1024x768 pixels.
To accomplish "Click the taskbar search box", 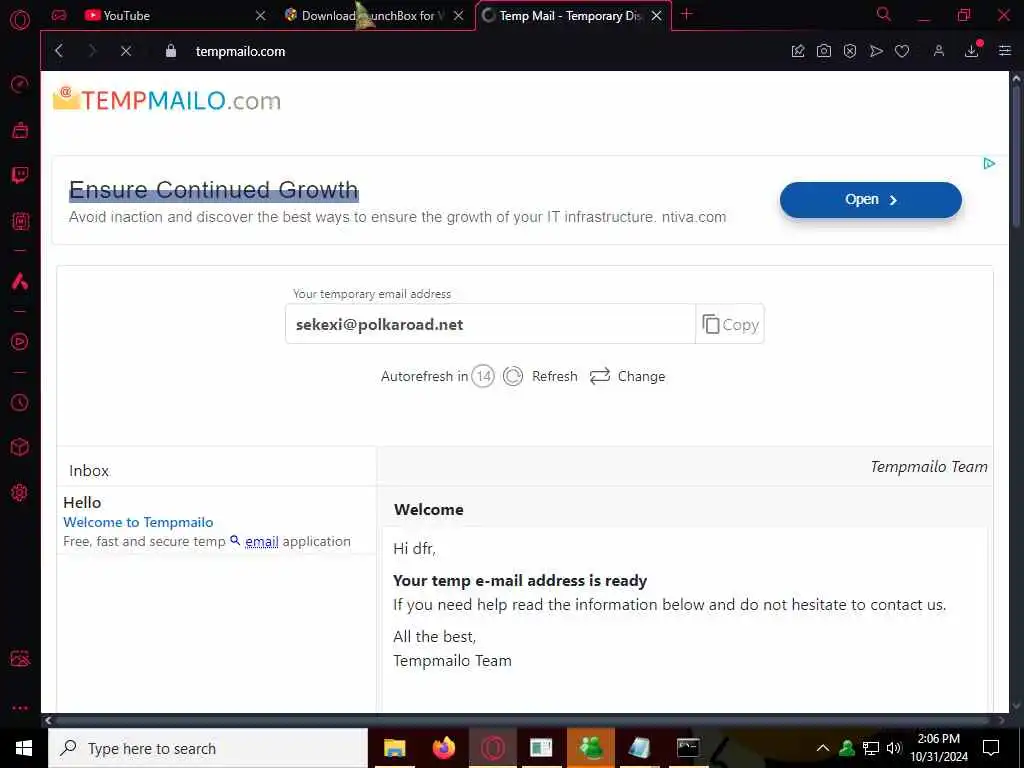I will click(x=208, y=748).
